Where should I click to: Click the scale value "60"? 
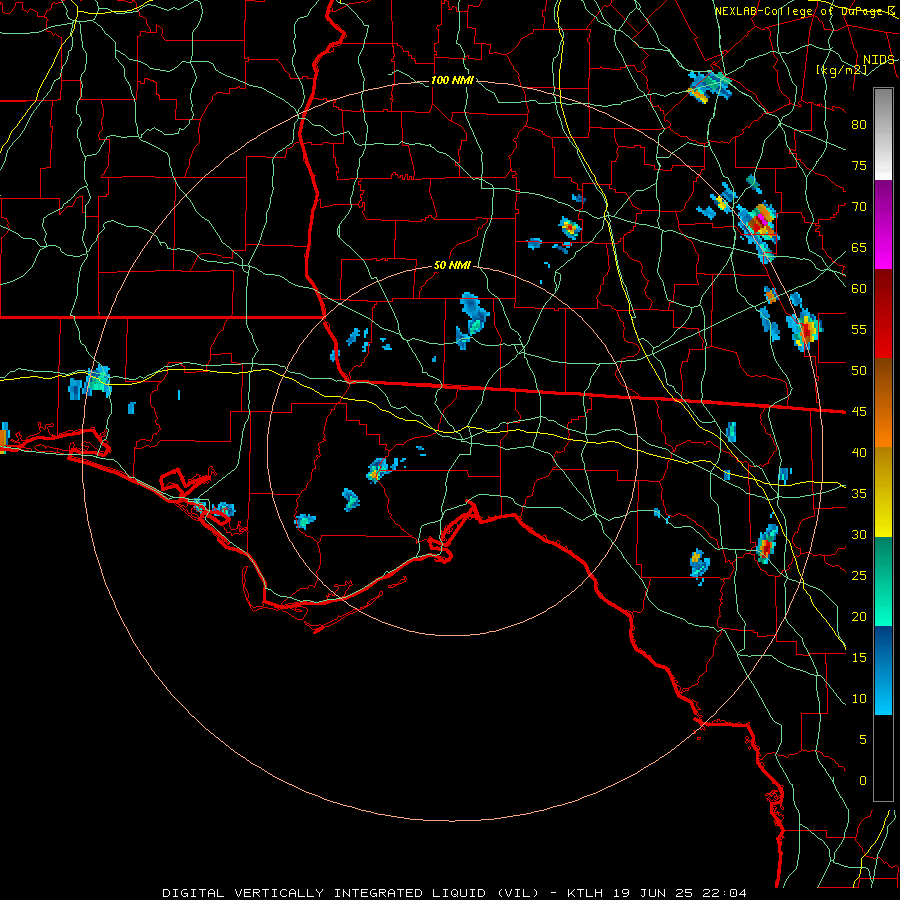(x=859, y=289)
